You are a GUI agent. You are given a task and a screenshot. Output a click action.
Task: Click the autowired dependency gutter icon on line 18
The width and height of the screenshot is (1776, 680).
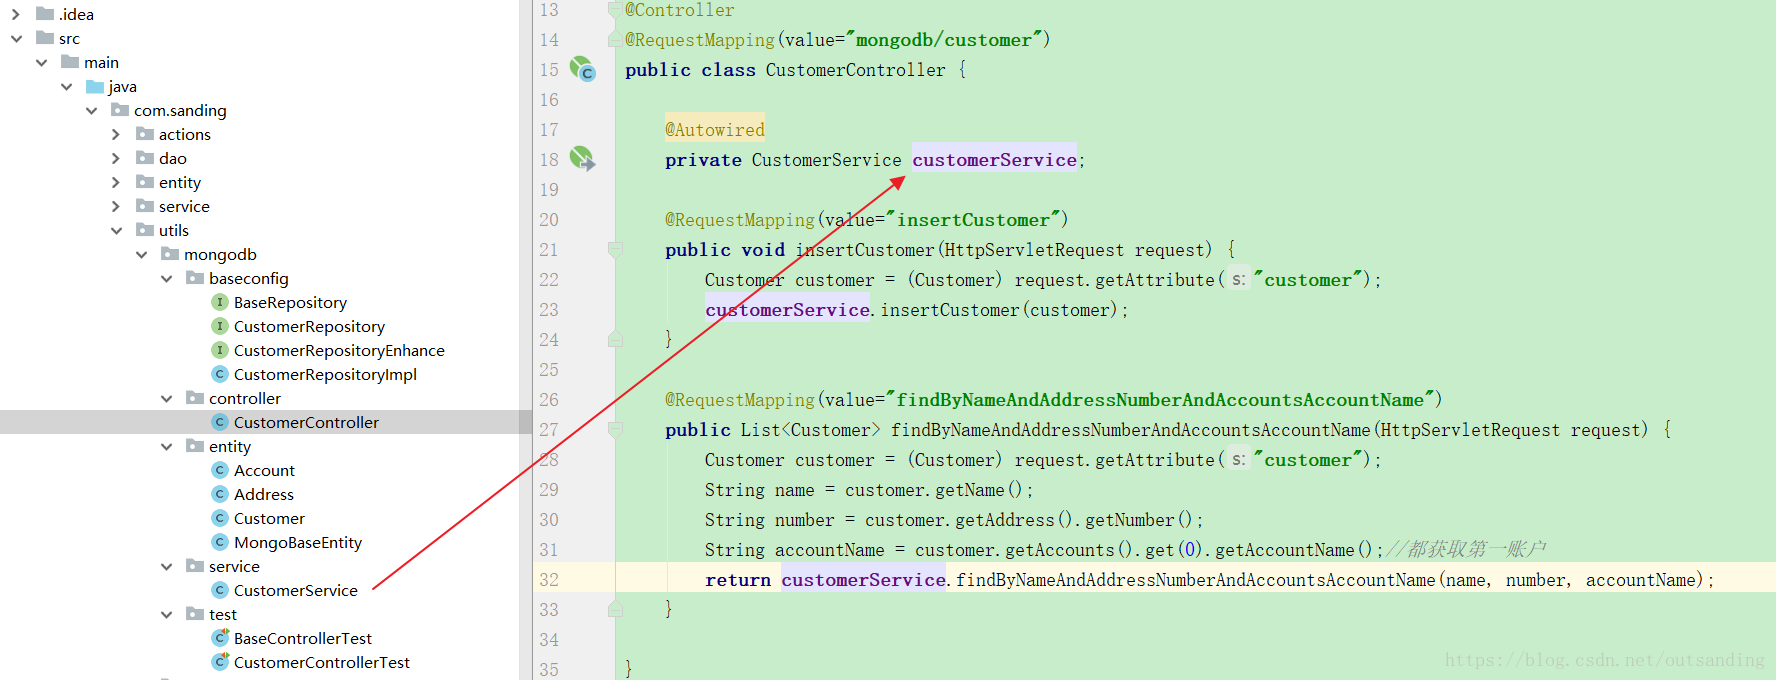coord(582,158)
